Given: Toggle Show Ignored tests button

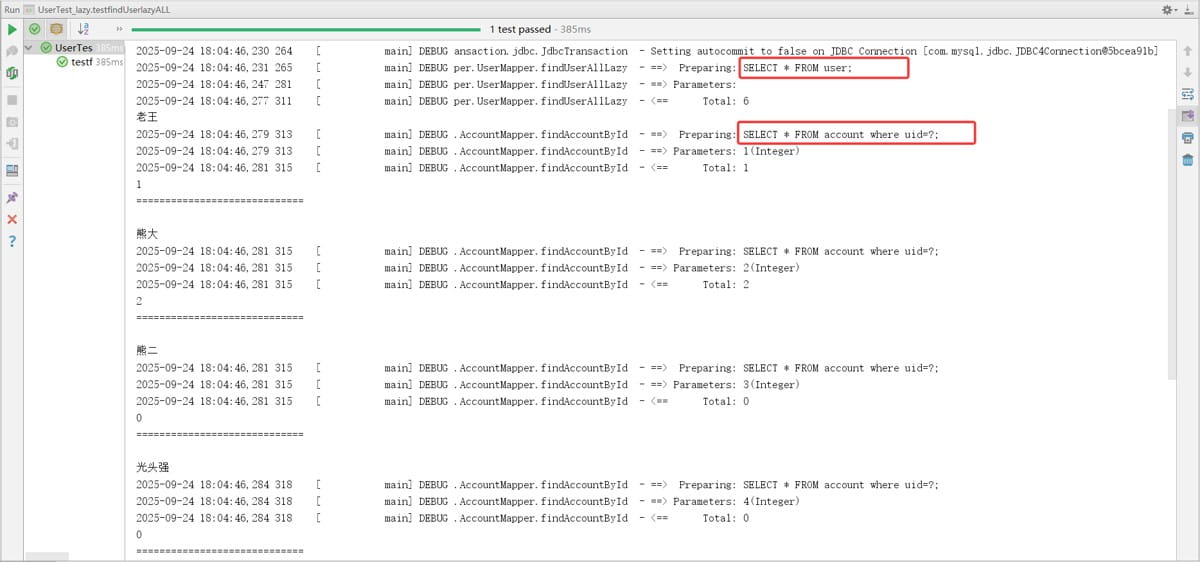Looking at the screenshot, I should coord(56,30).
